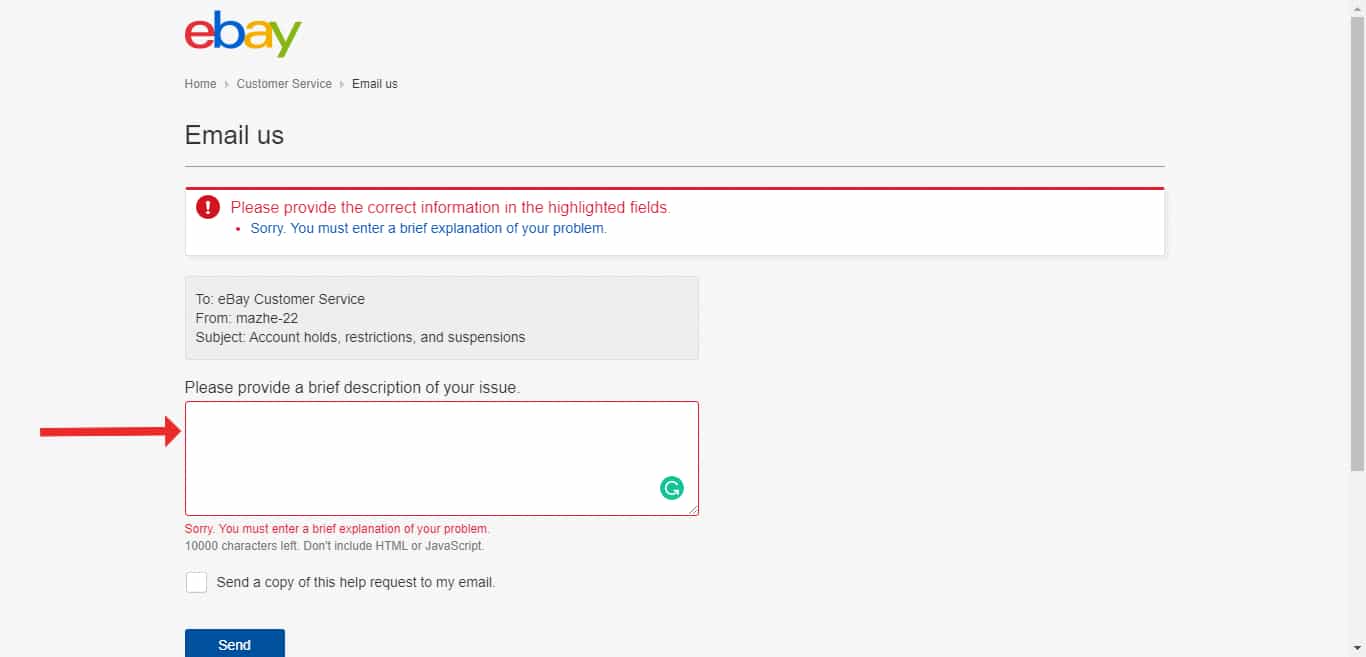The image size is (1366, 657).
Task: Open the Customer Service breadcrumb link
Action: [284, 84]
